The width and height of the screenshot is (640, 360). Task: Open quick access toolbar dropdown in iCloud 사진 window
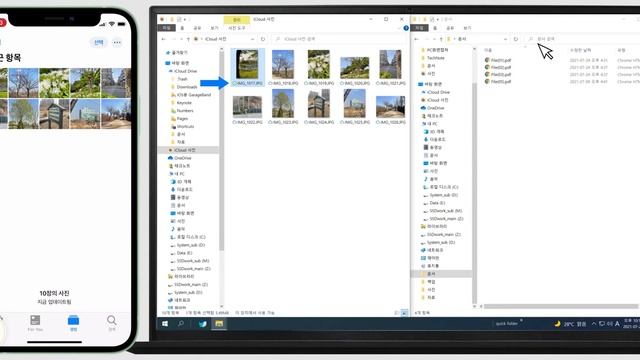coord(185,19)
